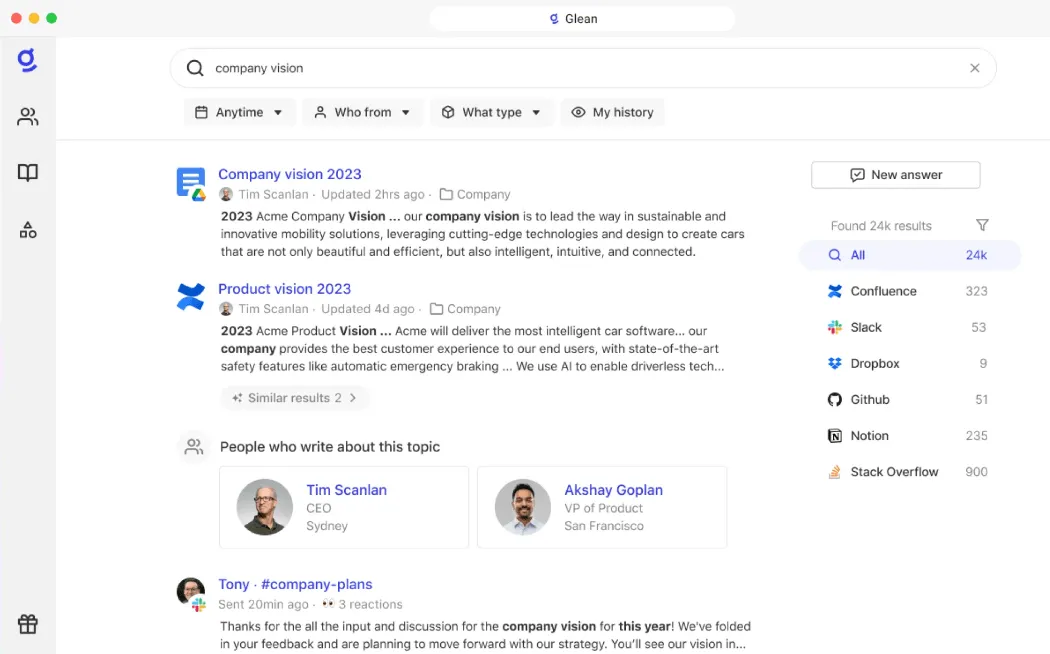1050x654 pixels.
Task: Click Tim Scanlan avatar under Company vision 2023
Action: pyautogui.click(x=226, y=194)
